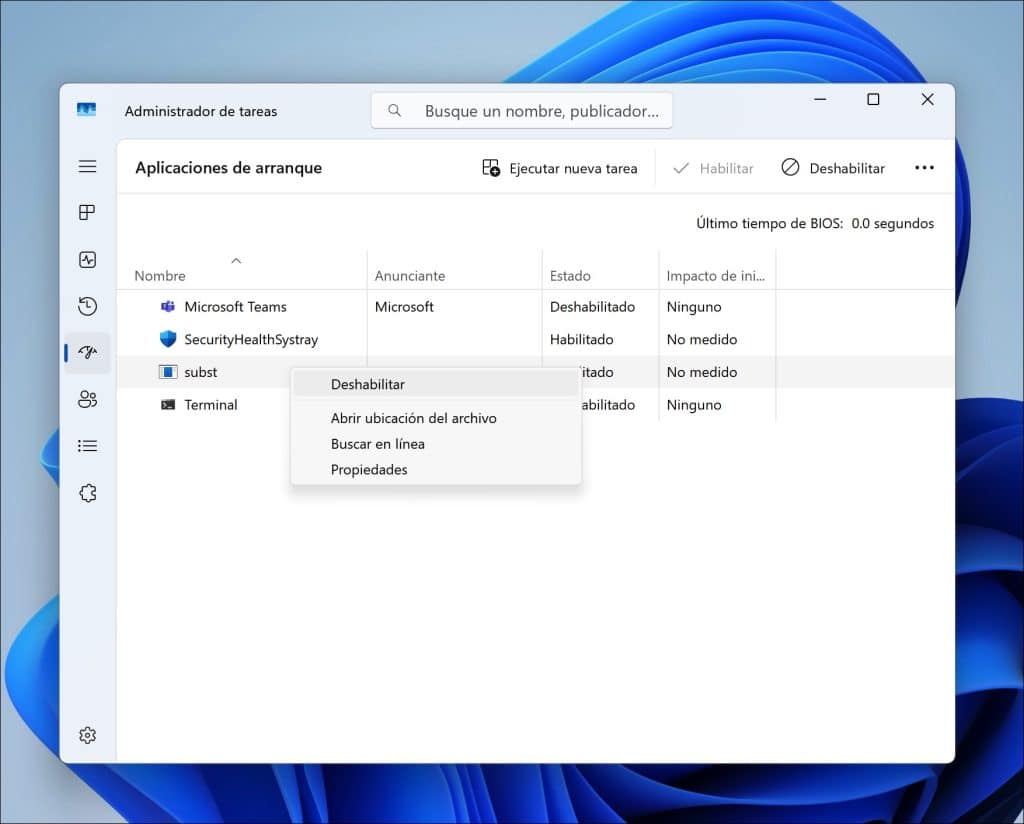Click Ejecutar nueva tarea button
The image size is (1024, 824).
pyautogui.click(x=560, y=168)
